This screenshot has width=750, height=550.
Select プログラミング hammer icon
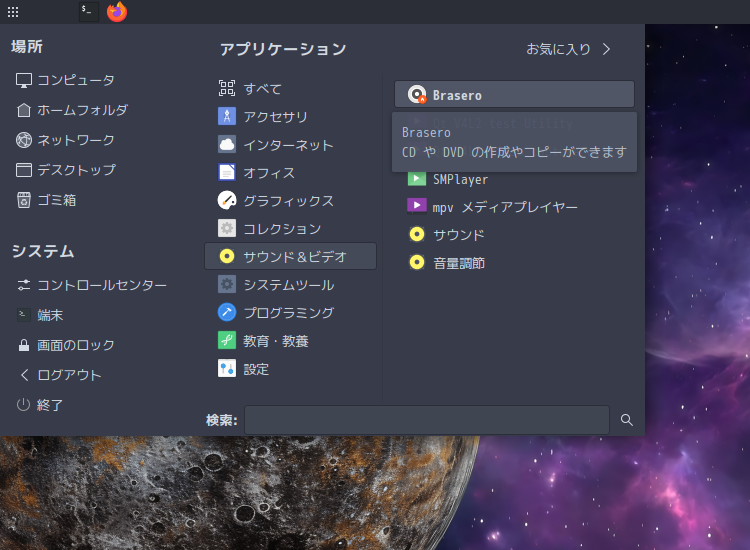point(227,312)
